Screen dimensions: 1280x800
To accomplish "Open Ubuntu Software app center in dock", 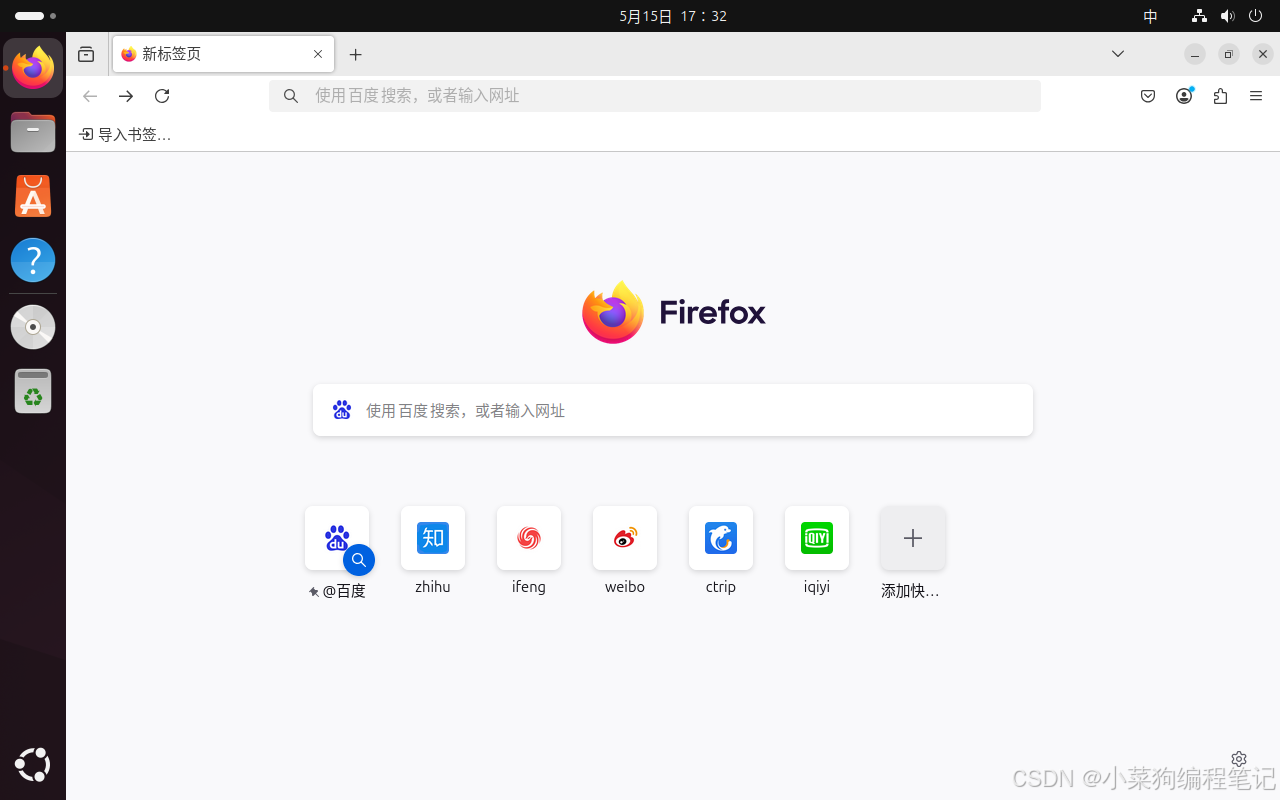I will point(33,196).
